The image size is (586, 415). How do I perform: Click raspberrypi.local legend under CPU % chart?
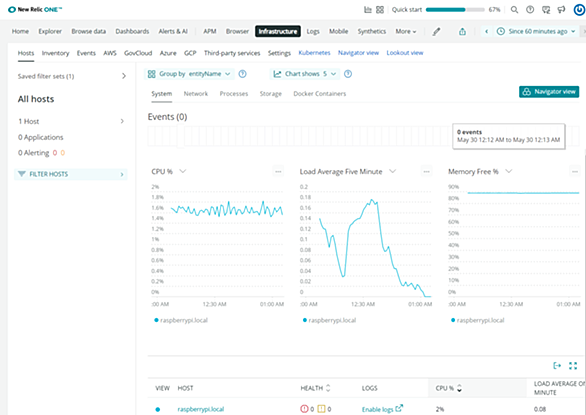[x=181, y=320]
